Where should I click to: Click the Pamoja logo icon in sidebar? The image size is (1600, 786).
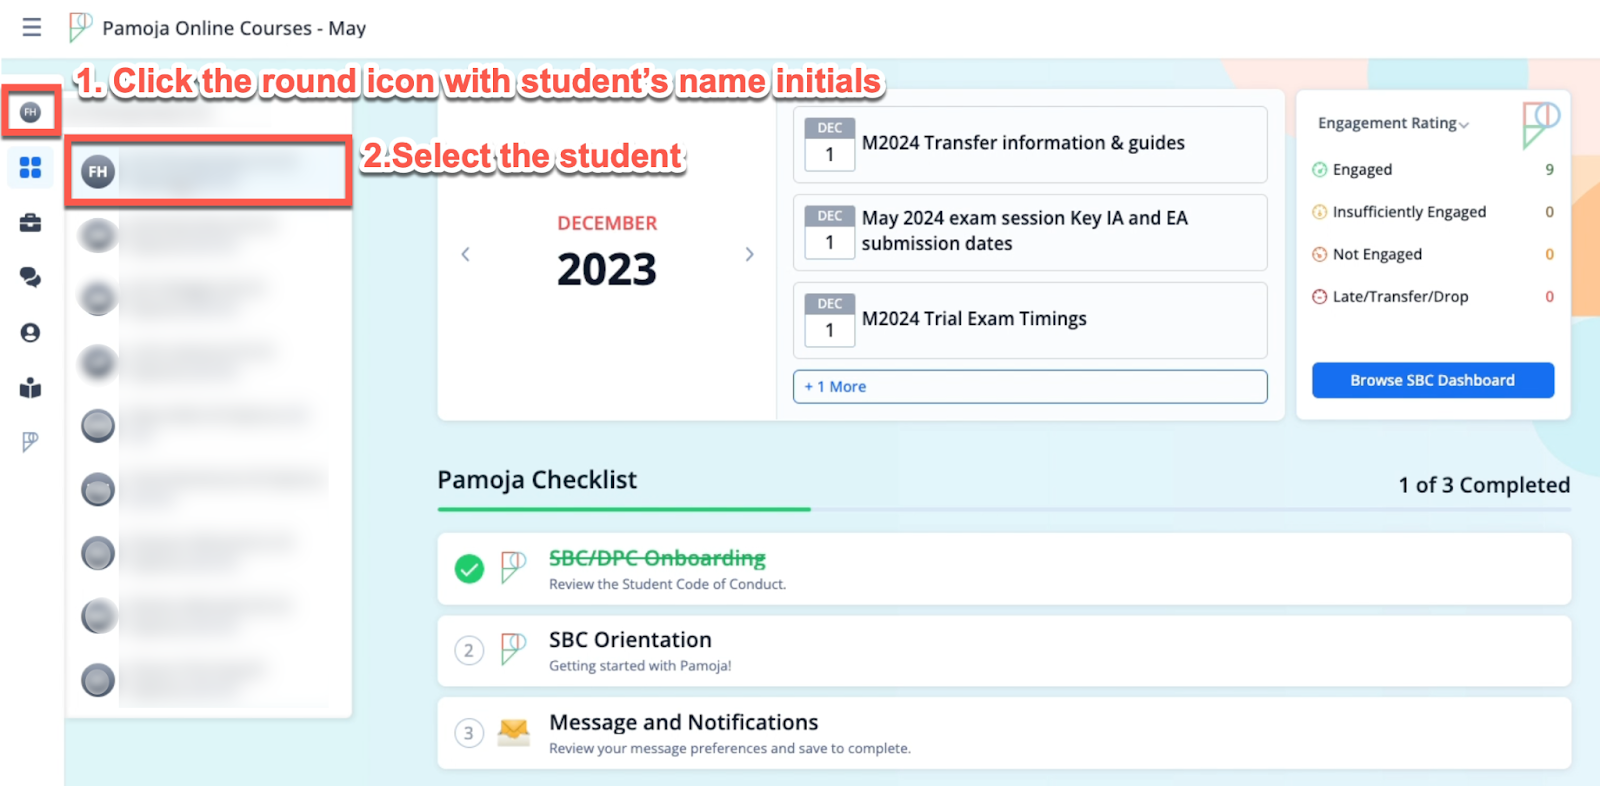coord(30,442)
